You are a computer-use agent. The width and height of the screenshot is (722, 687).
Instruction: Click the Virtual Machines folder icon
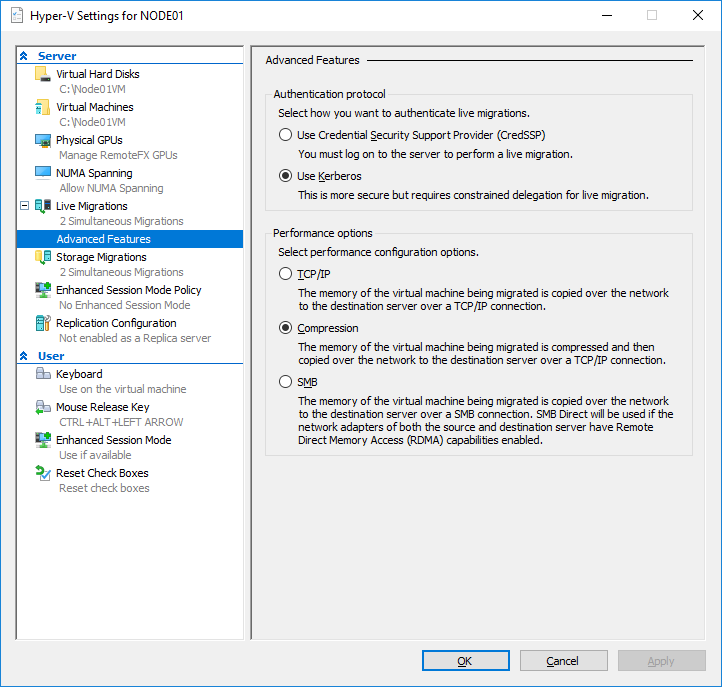[43, 107]
